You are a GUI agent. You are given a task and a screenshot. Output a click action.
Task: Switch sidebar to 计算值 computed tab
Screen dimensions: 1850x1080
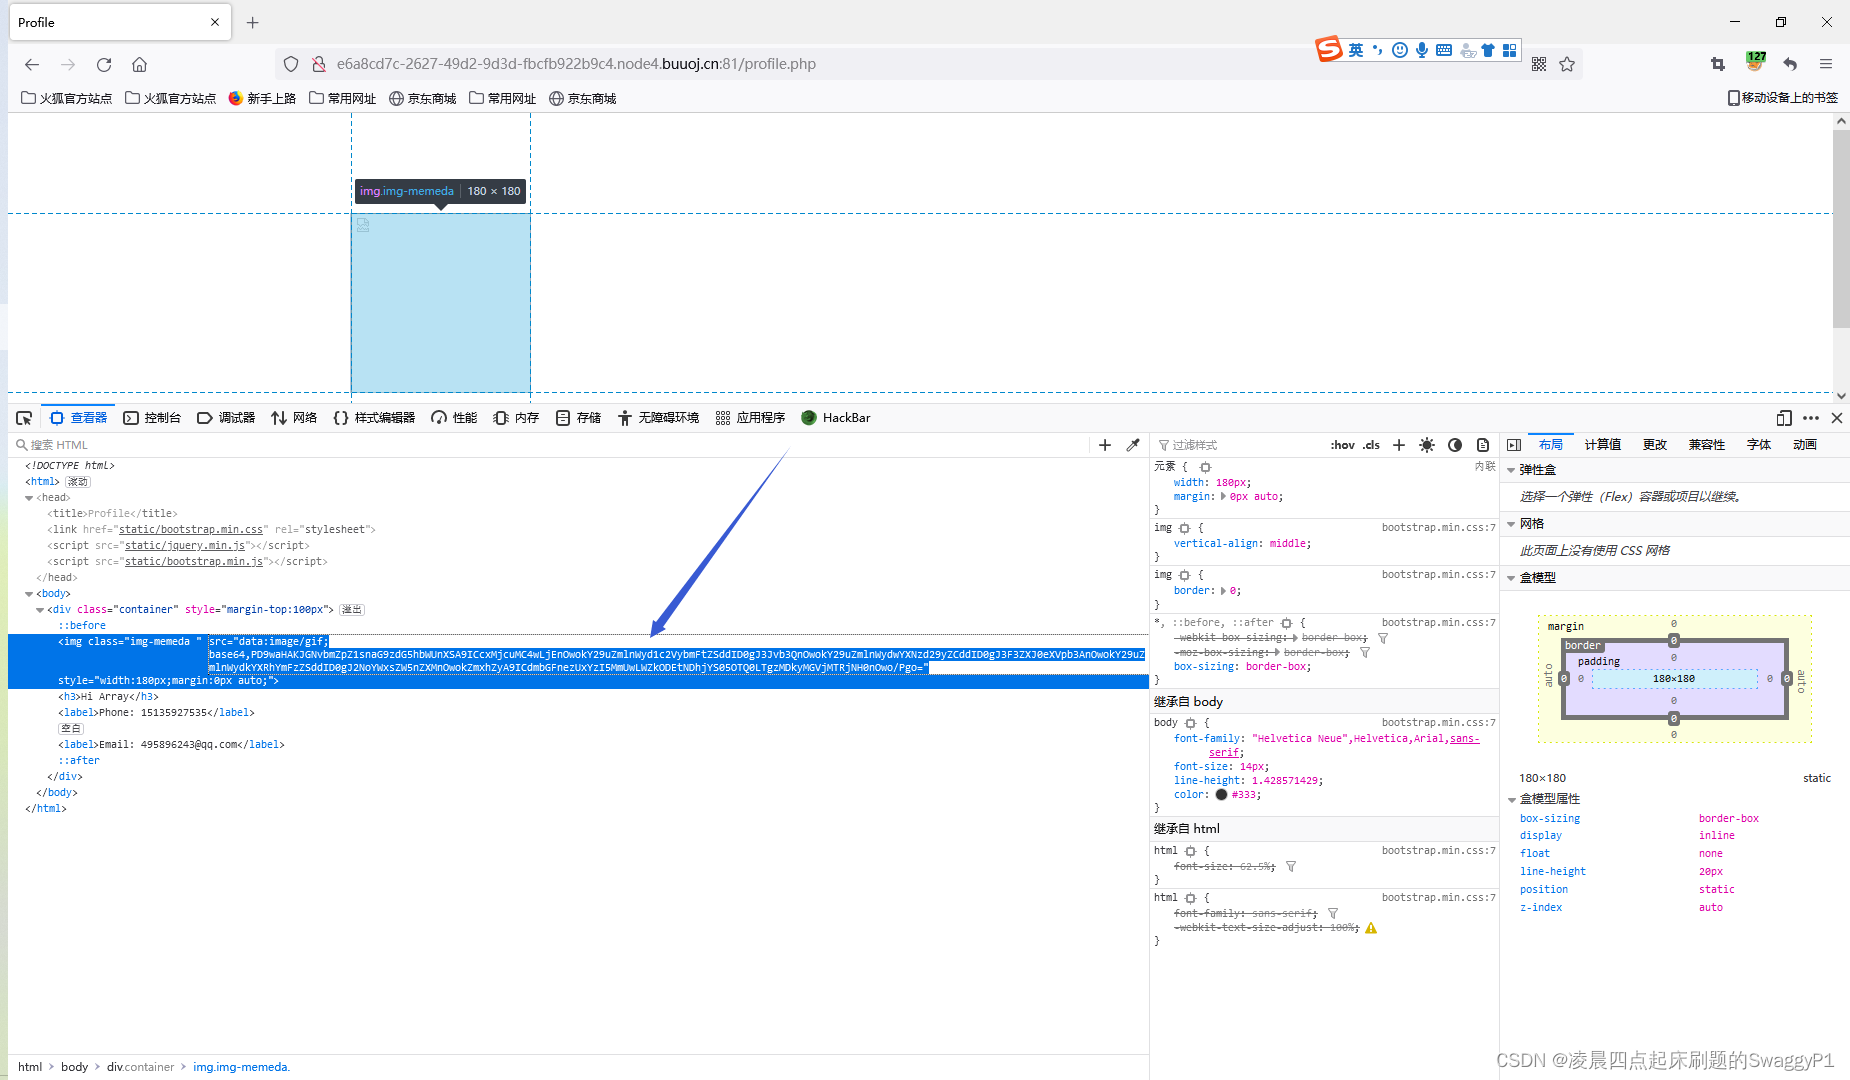click(1603, 445)
